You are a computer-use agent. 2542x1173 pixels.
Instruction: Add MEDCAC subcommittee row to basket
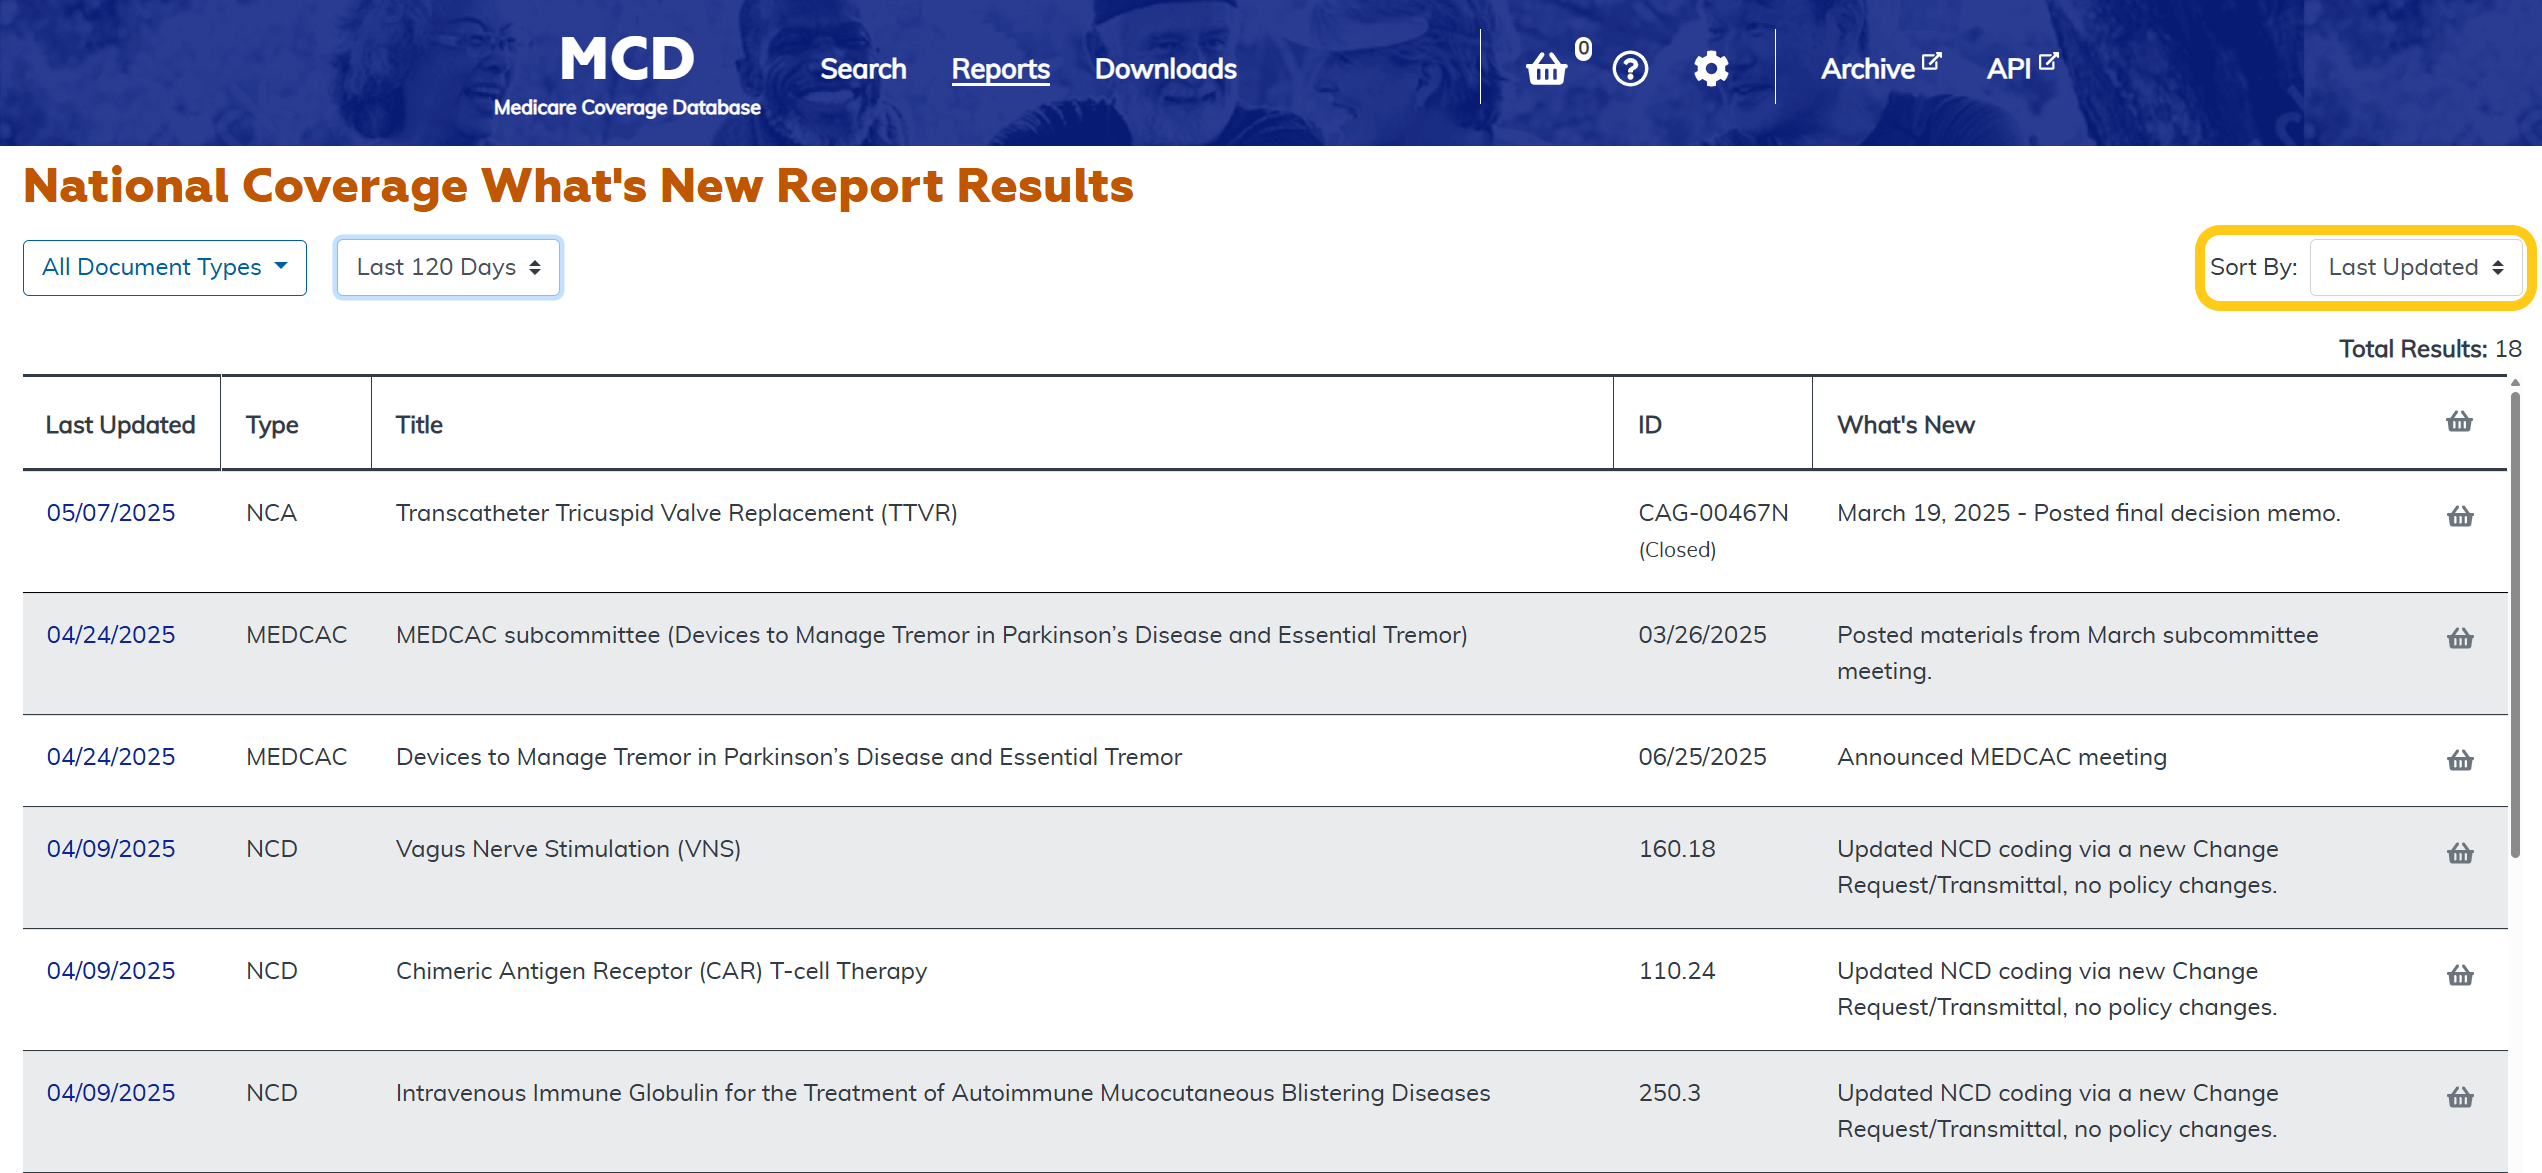(x=2460, y=638)
